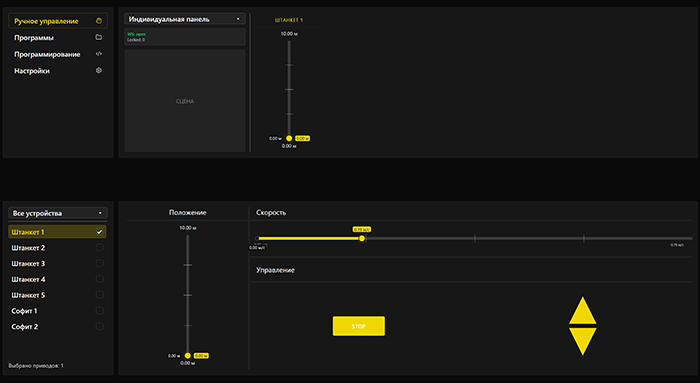Open the Ручное управление menu item

point(58,21)
